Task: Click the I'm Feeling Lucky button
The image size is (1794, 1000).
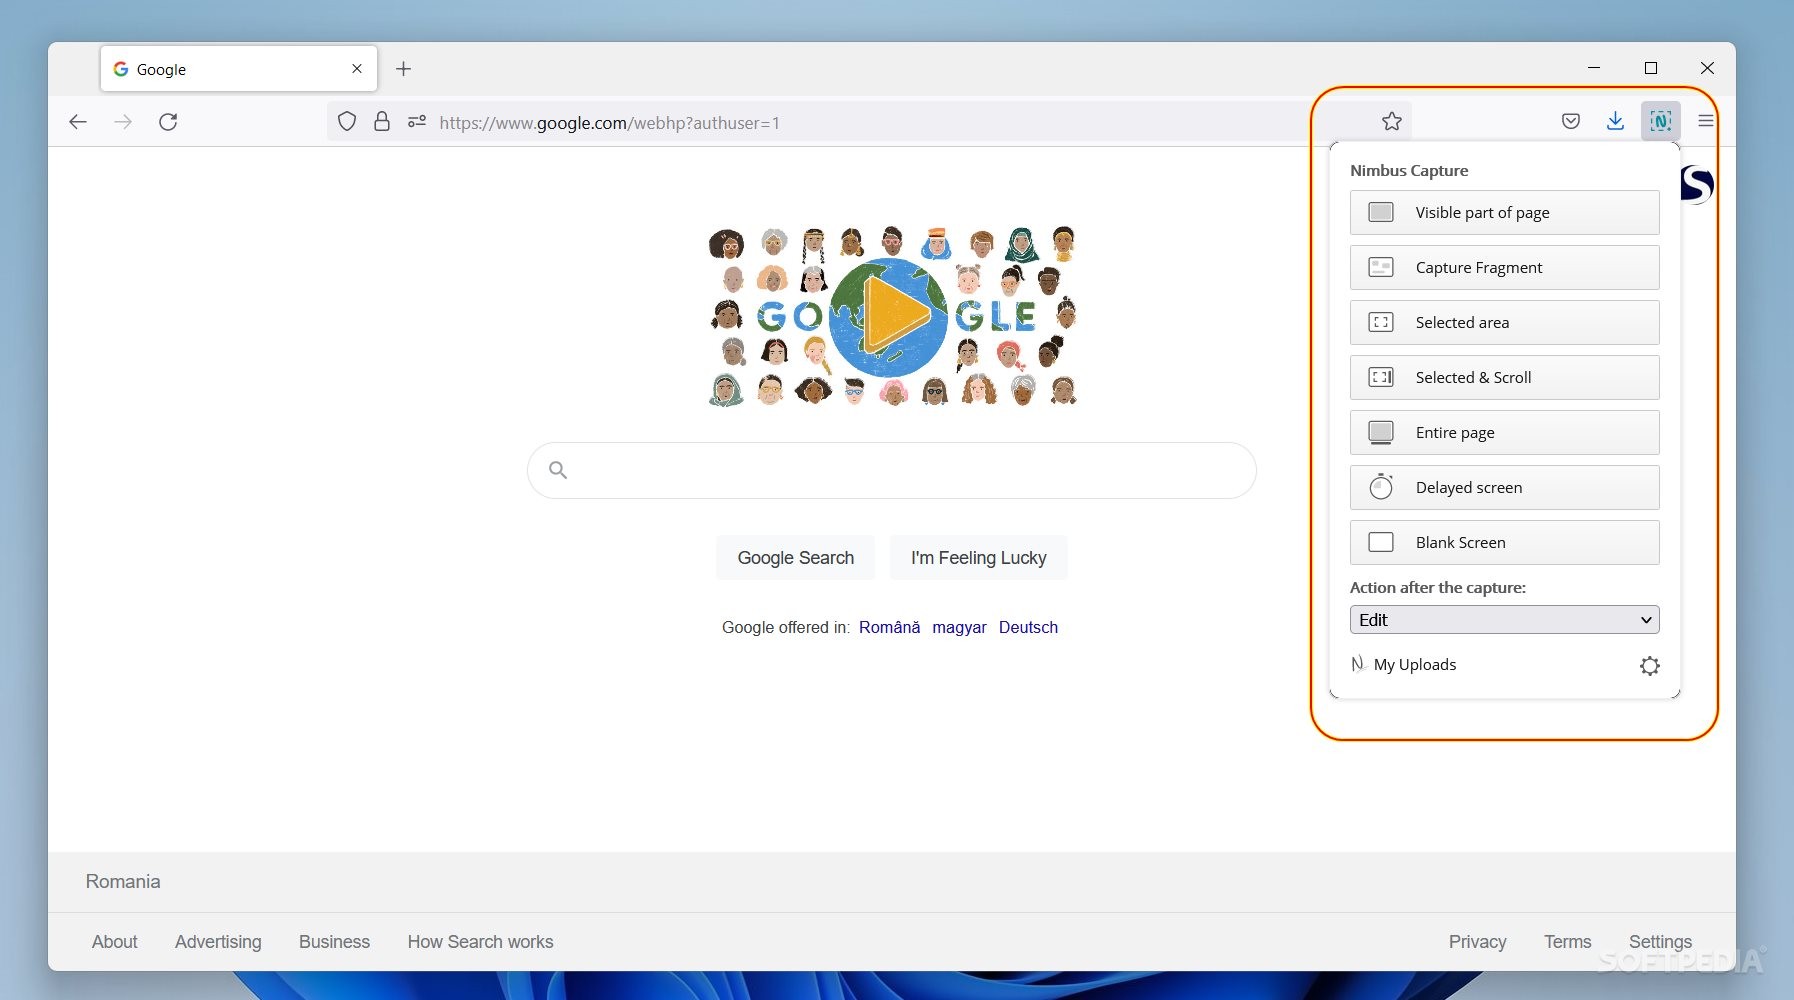Action: 978,557
